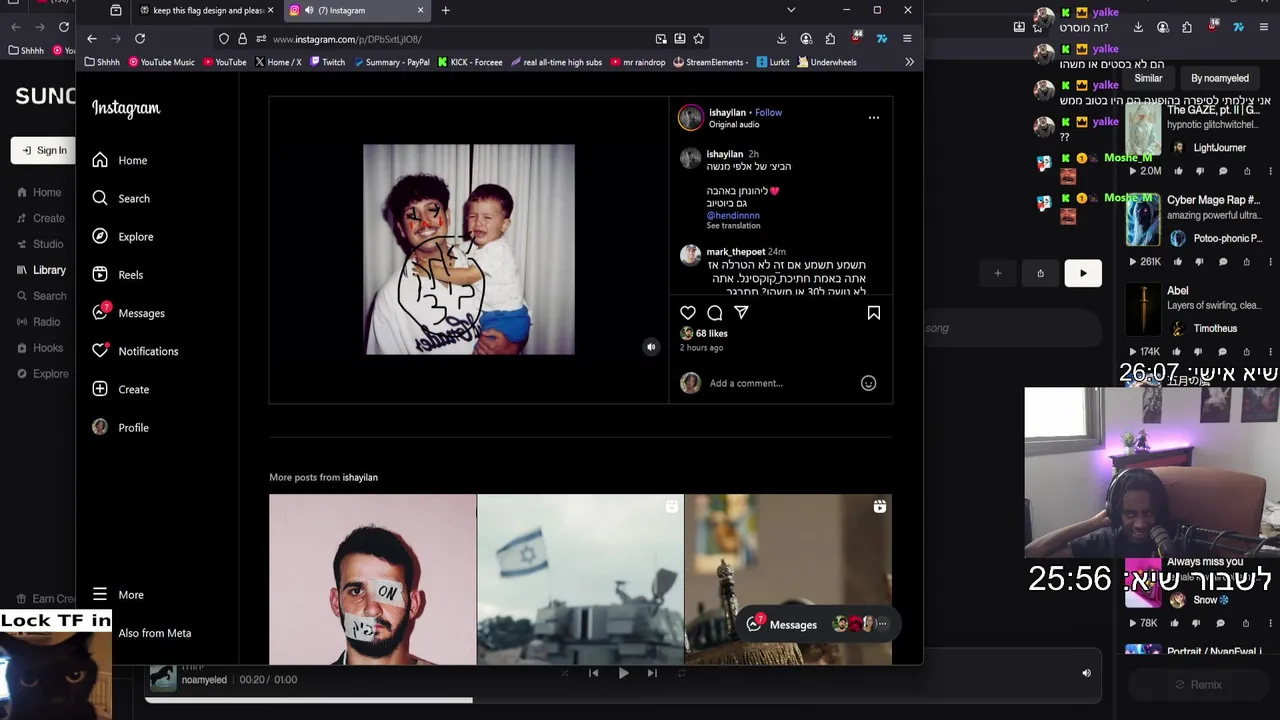Open post more options three dots
Screen dimensions: 1280x720
click(x=874, y=118)
